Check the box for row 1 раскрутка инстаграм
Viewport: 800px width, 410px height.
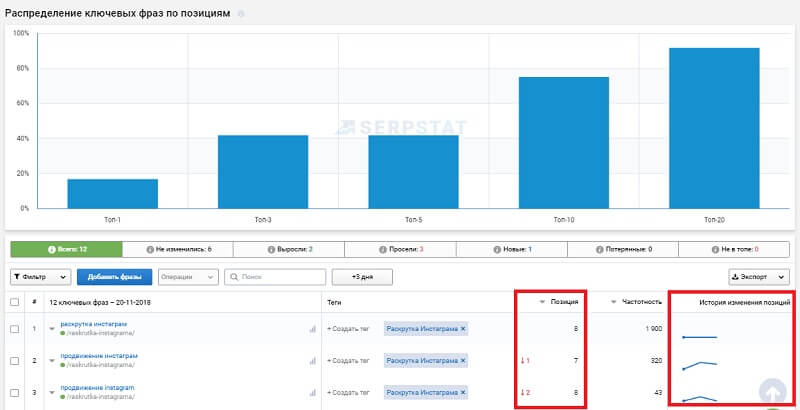[14, 328]
